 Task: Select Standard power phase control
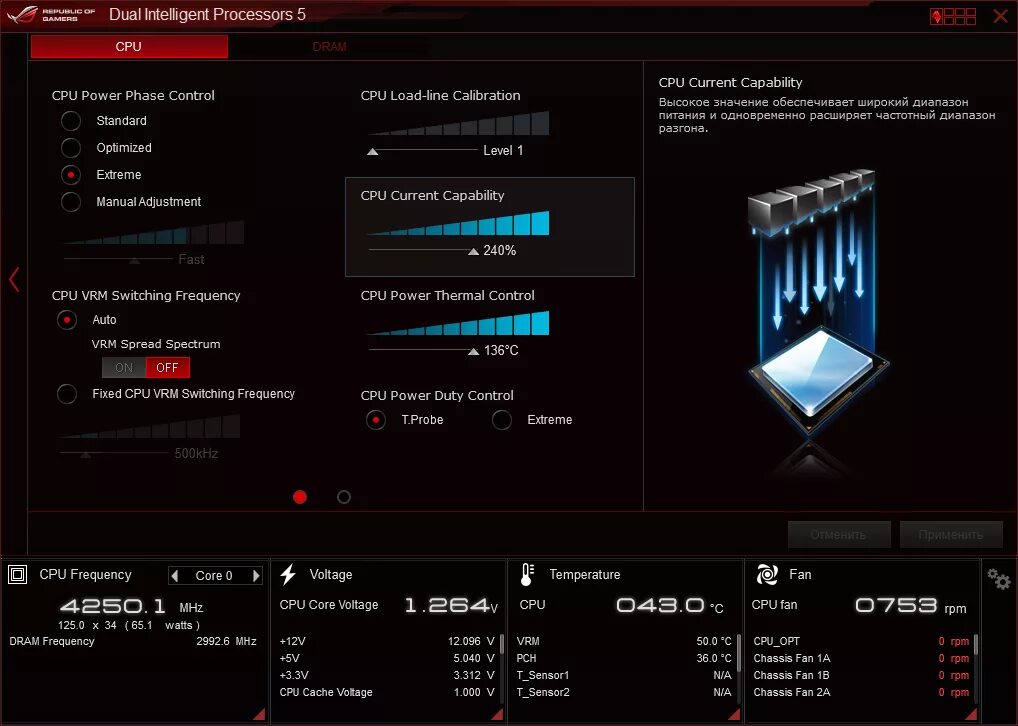71,121
